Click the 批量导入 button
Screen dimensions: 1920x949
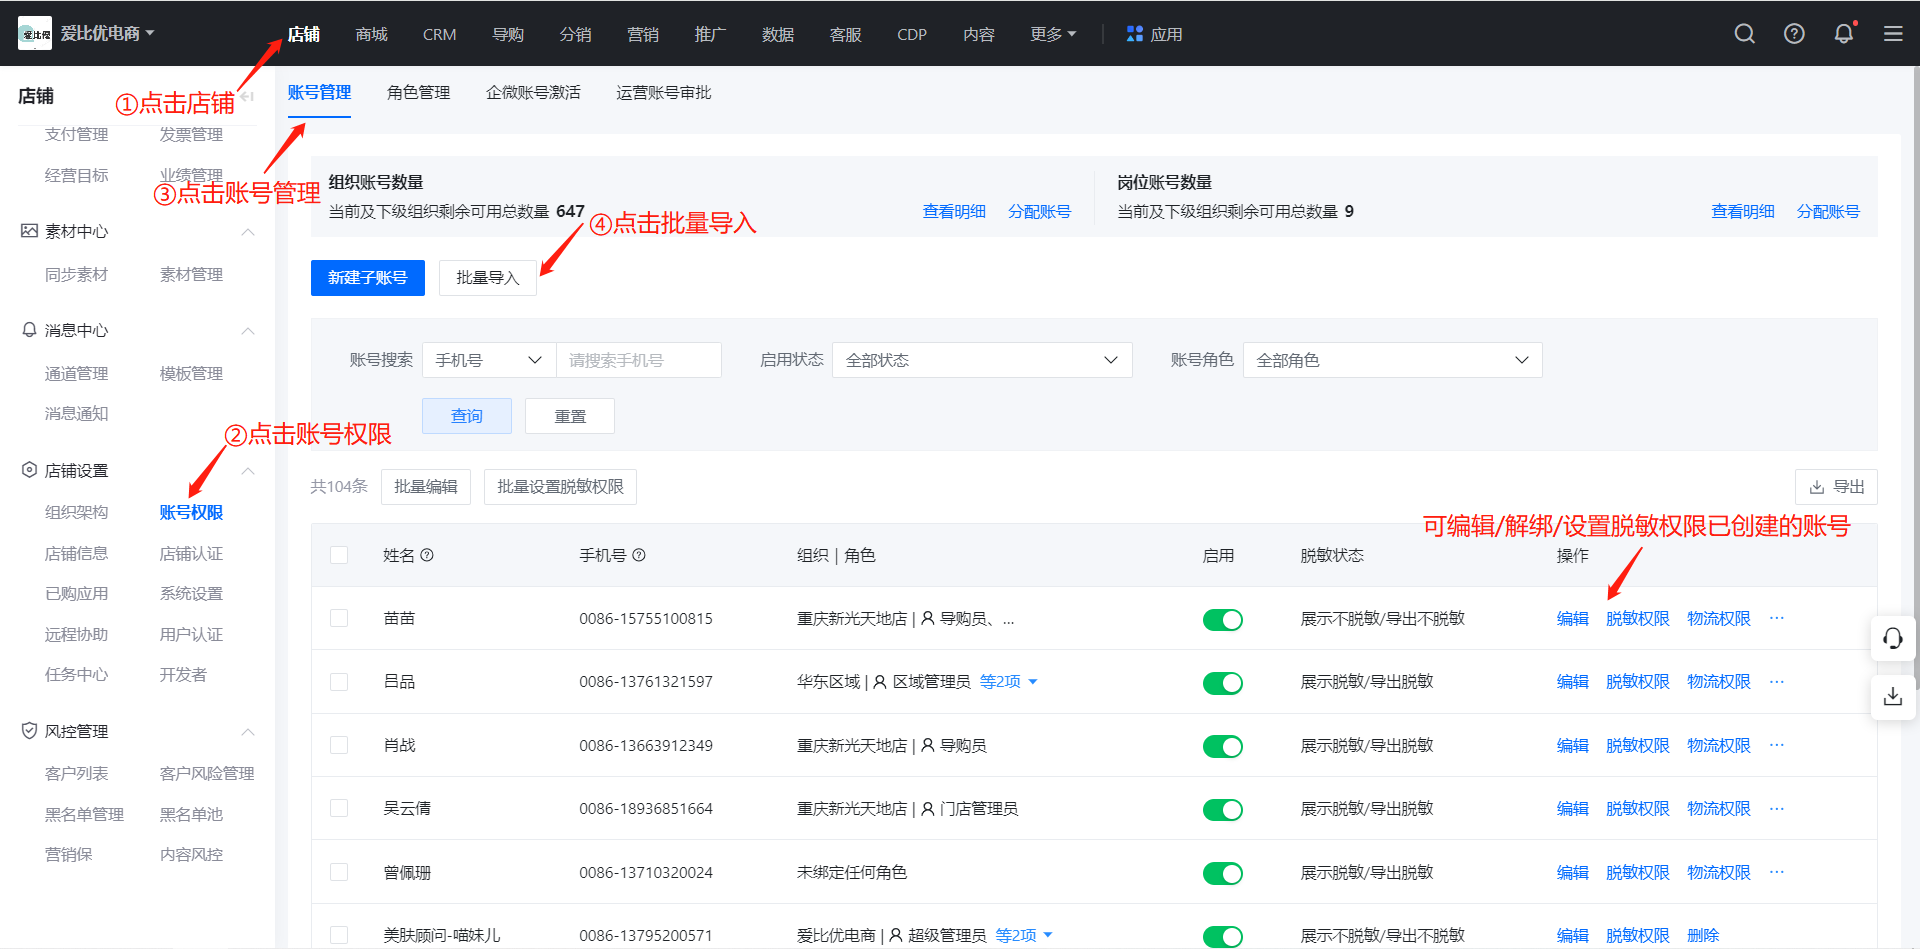[x=488, y=278]
